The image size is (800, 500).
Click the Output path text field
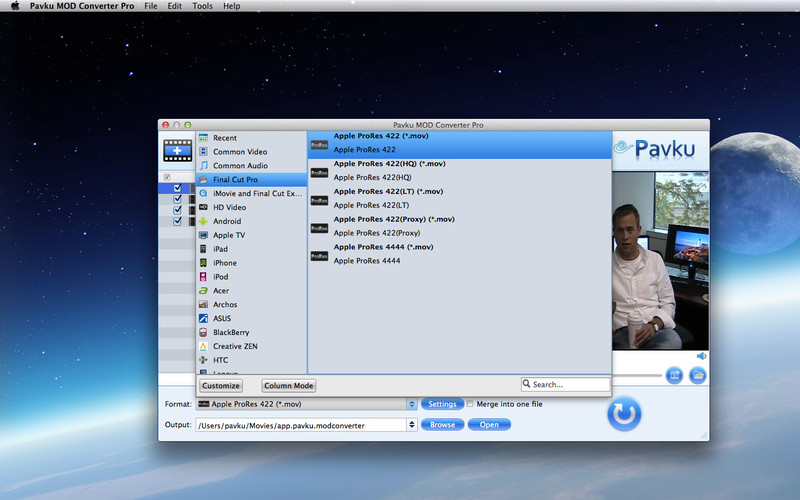(301, 425)
